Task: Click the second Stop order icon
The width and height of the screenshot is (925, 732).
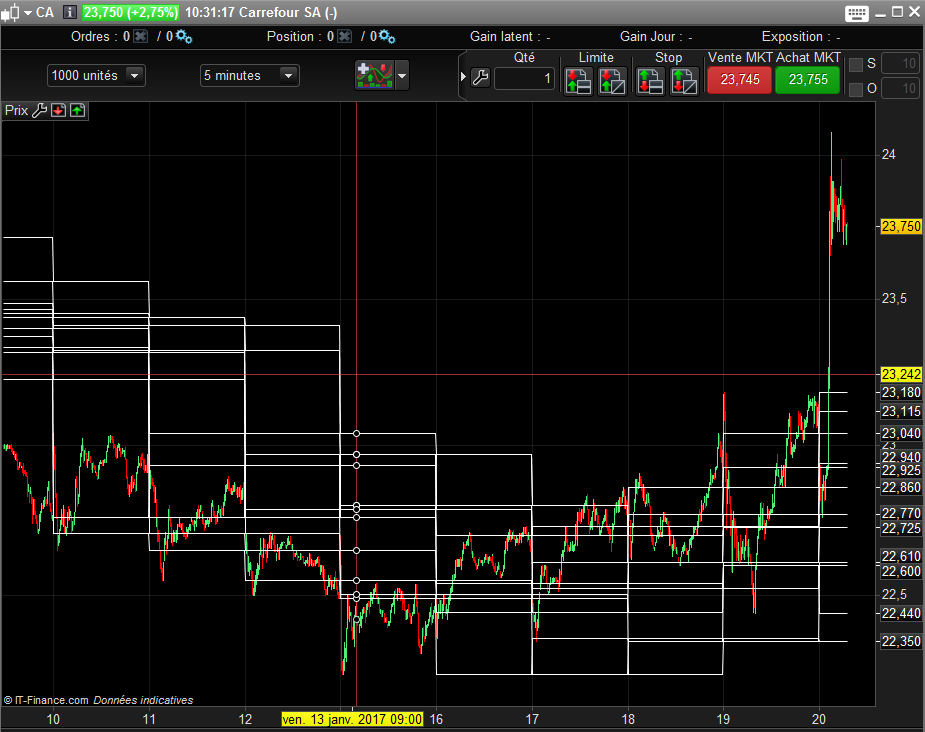Action: 684,81
